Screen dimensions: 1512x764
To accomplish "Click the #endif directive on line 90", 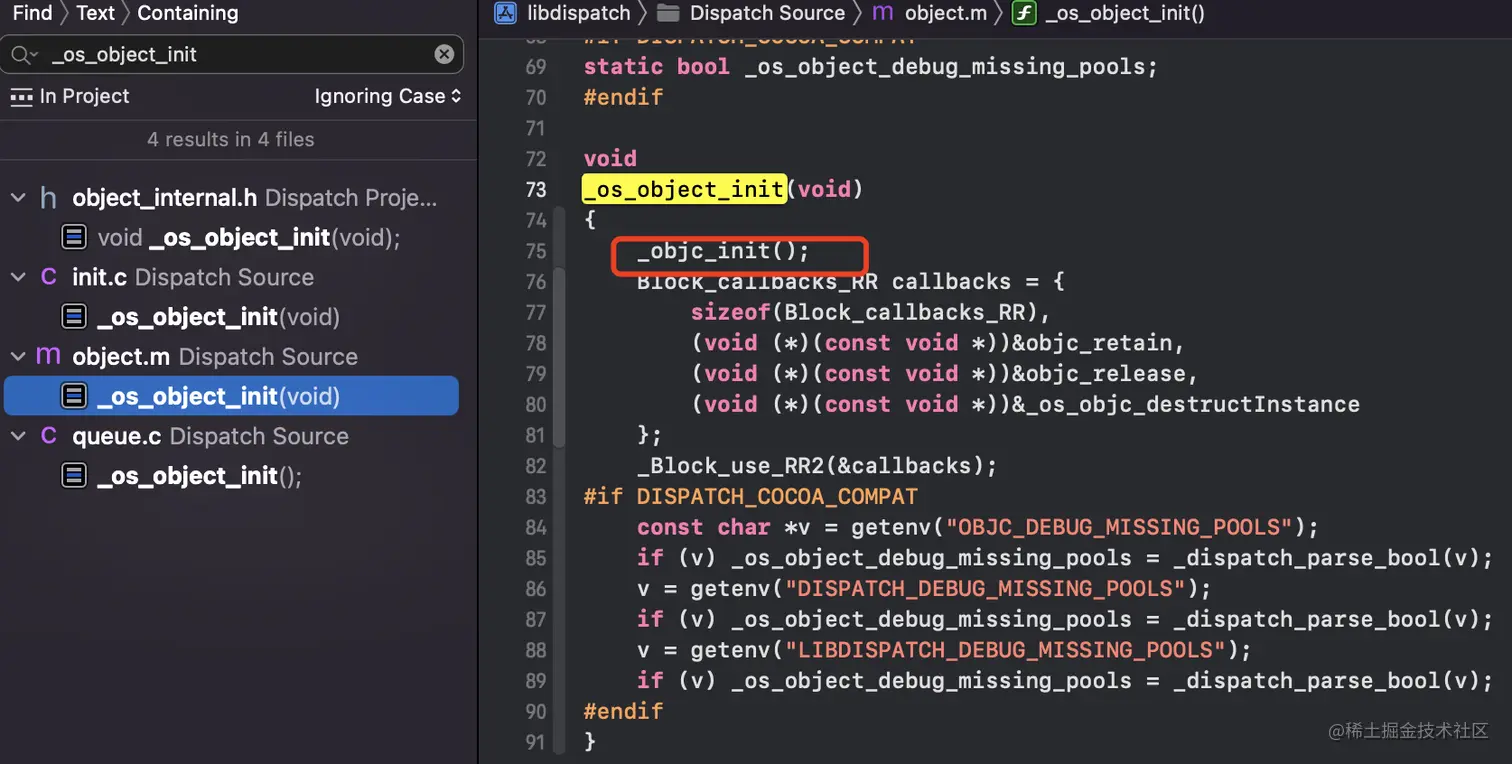I will coord(623,711).
